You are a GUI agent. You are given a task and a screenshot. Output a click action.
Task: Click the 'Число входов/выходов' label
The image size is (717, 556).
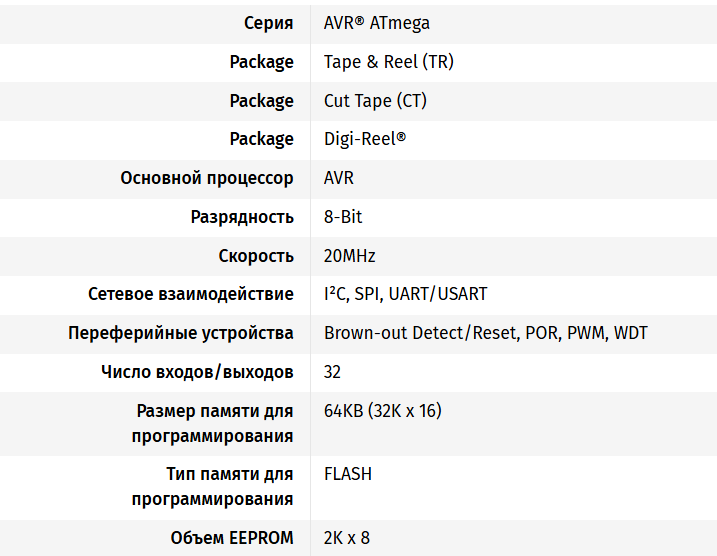(197, 372)
